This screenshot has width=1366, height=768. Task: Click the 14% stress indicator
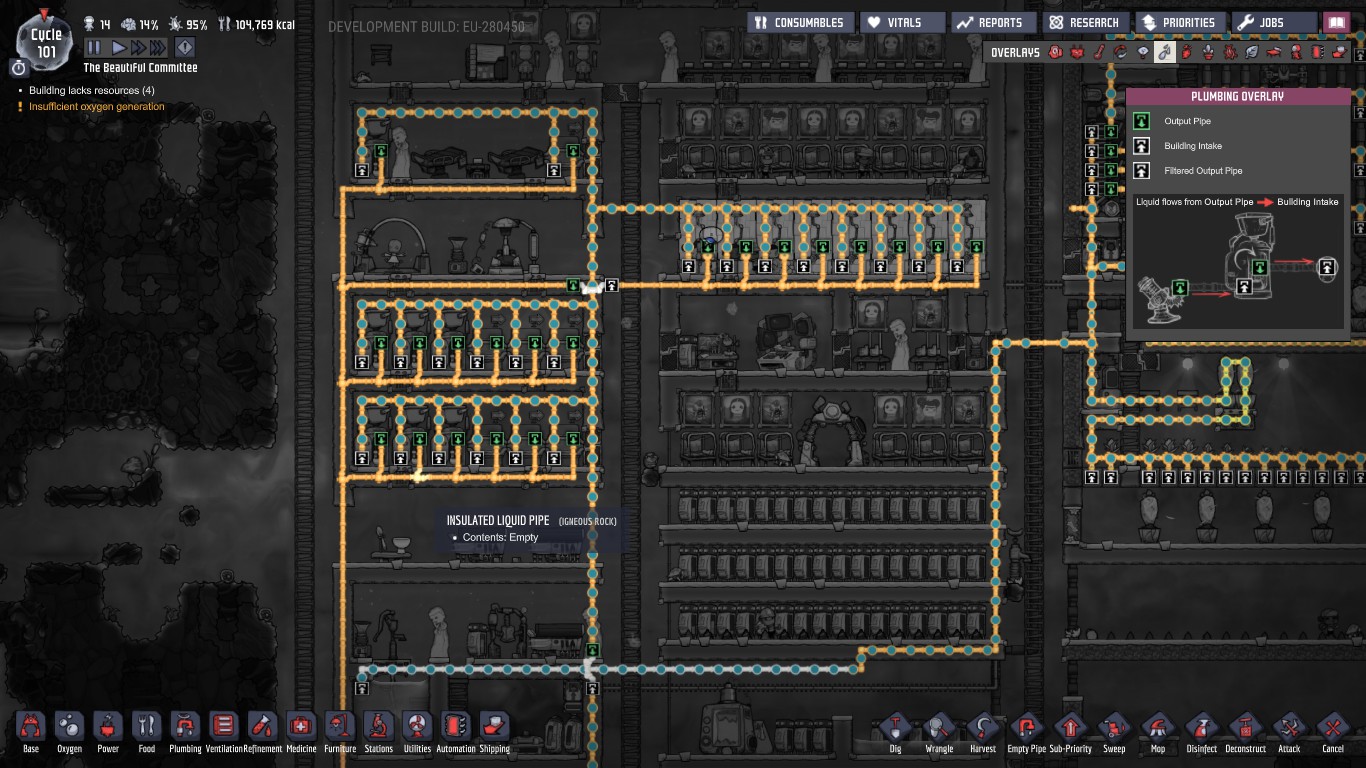[x=139, y=24]
